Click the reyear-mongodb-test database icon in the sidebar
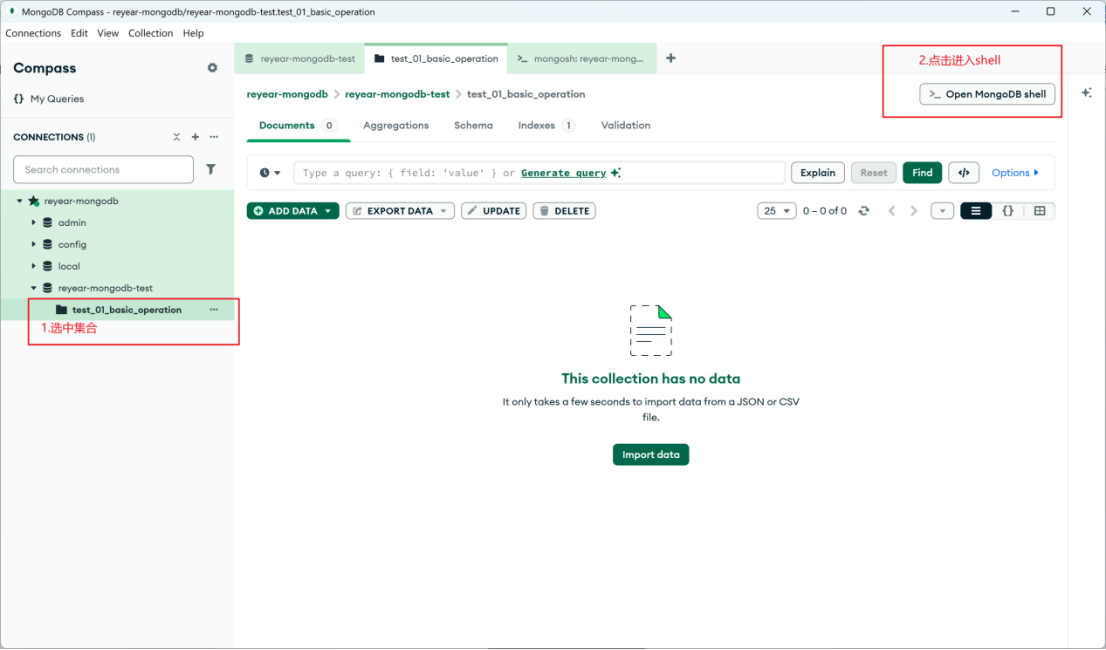 click(x=47, y=288)
